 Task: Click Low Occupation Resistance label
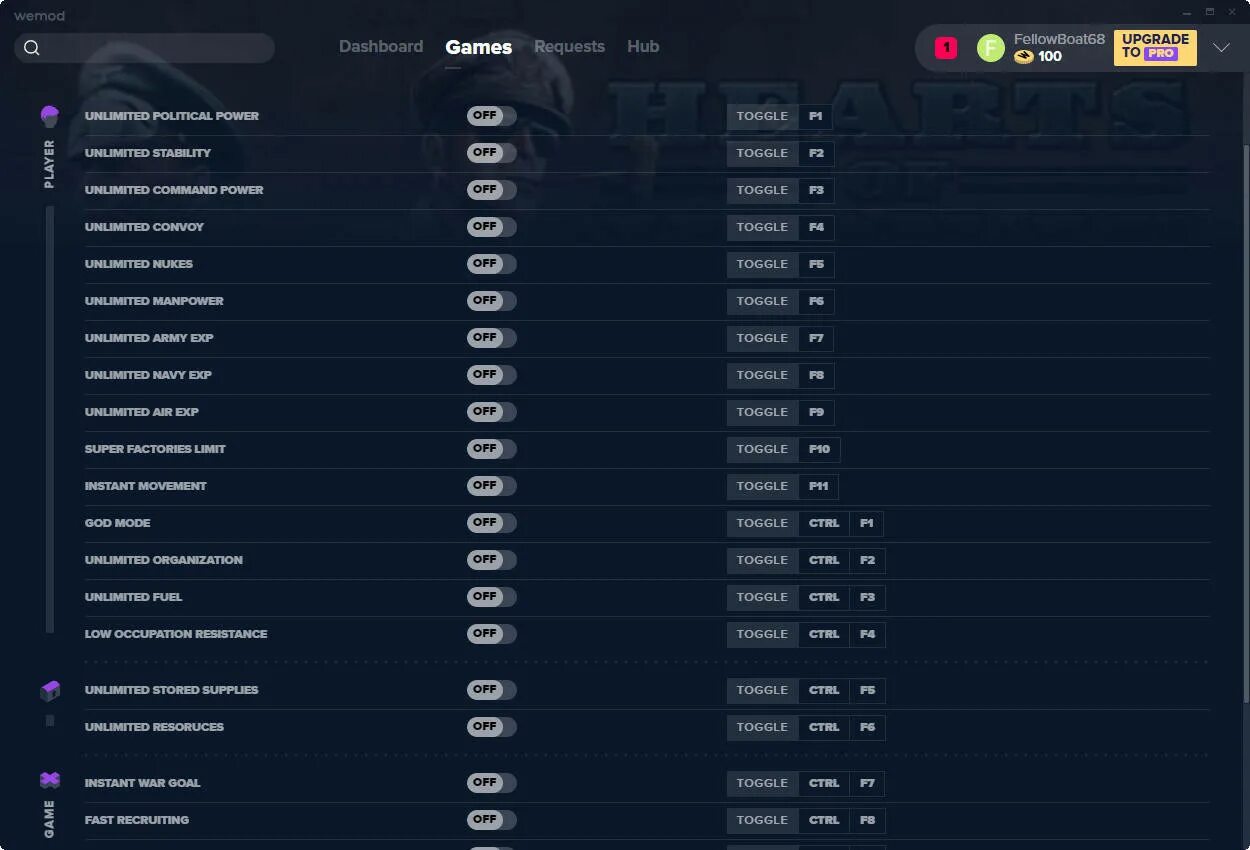(x=176, y=634)
